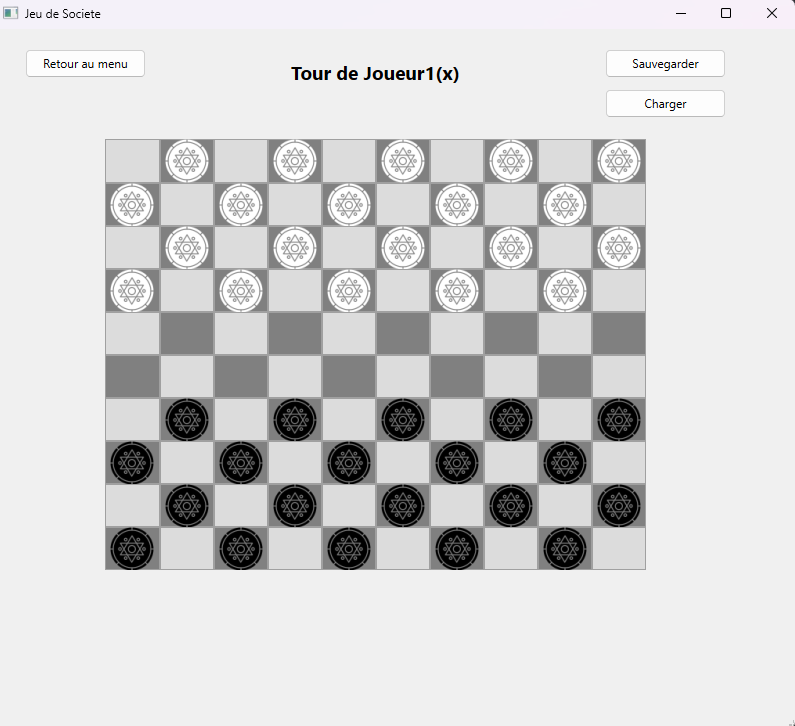The height and width of the screenshot is (726, 795).
Task: Load a saved game with Charger
Action: (x=665, y=104)
